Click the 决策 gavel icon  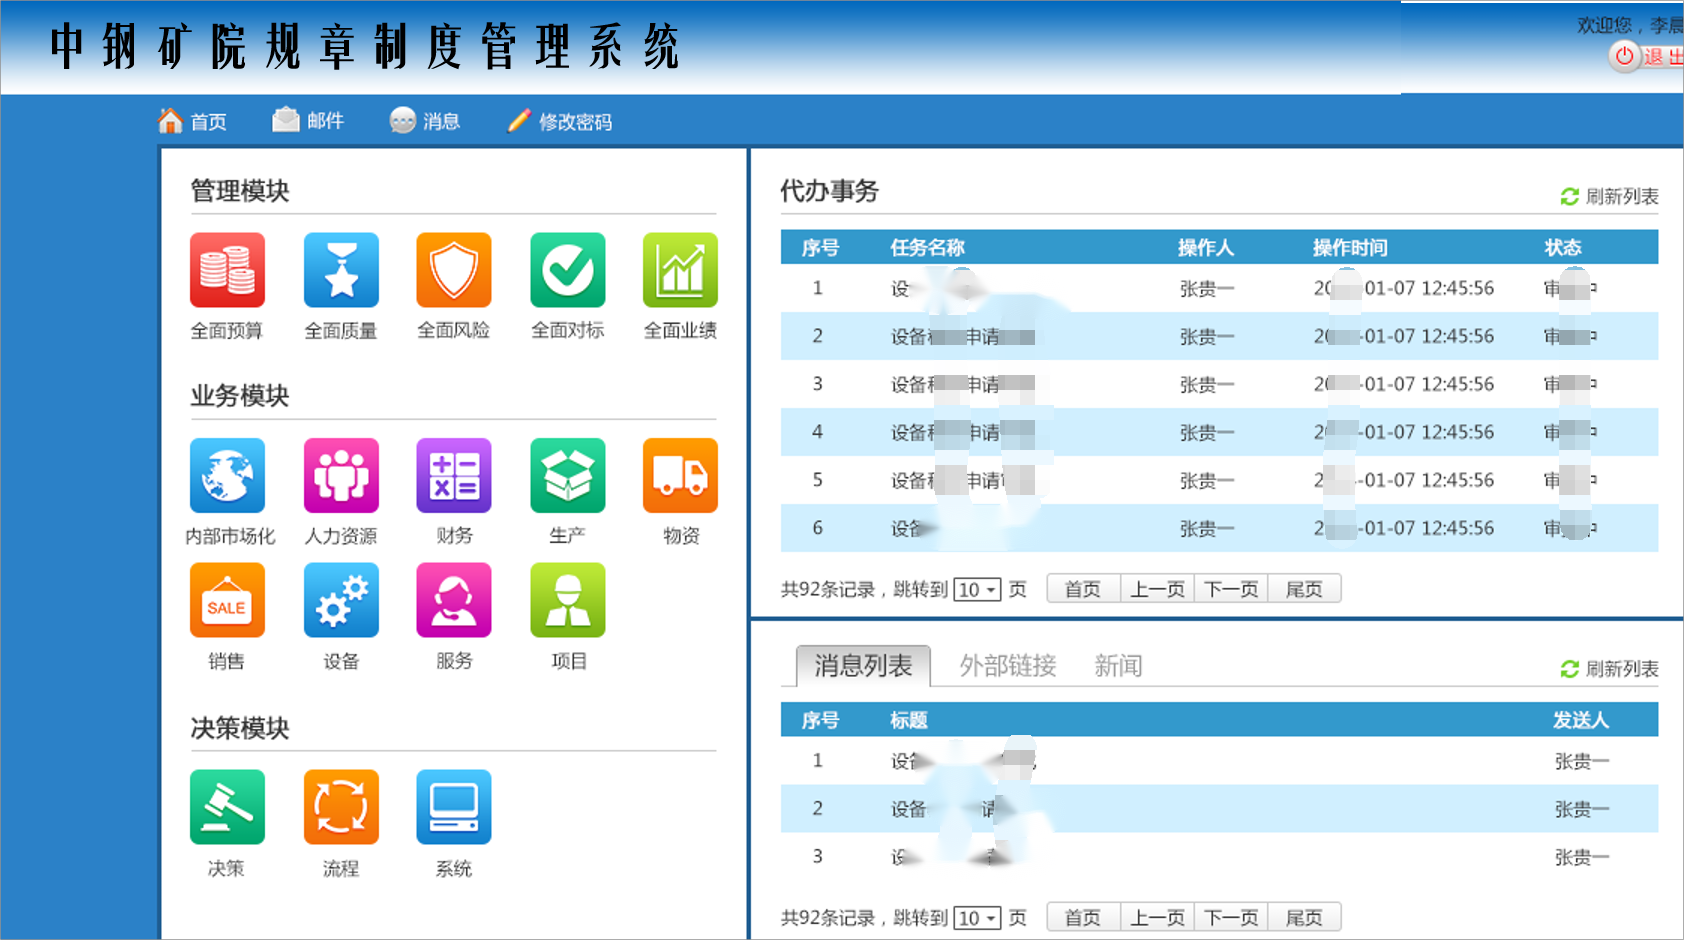point(227,806)
